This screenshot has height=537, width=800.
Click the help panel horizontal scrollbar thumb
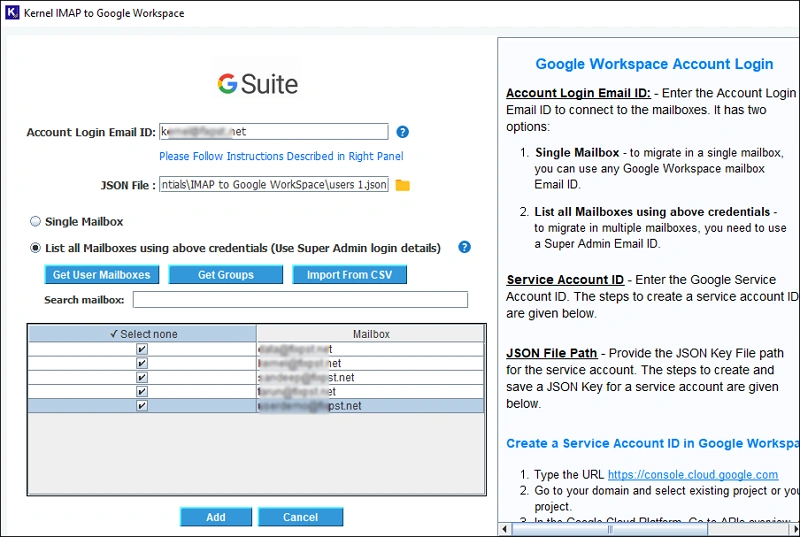[x=609, y=529]
